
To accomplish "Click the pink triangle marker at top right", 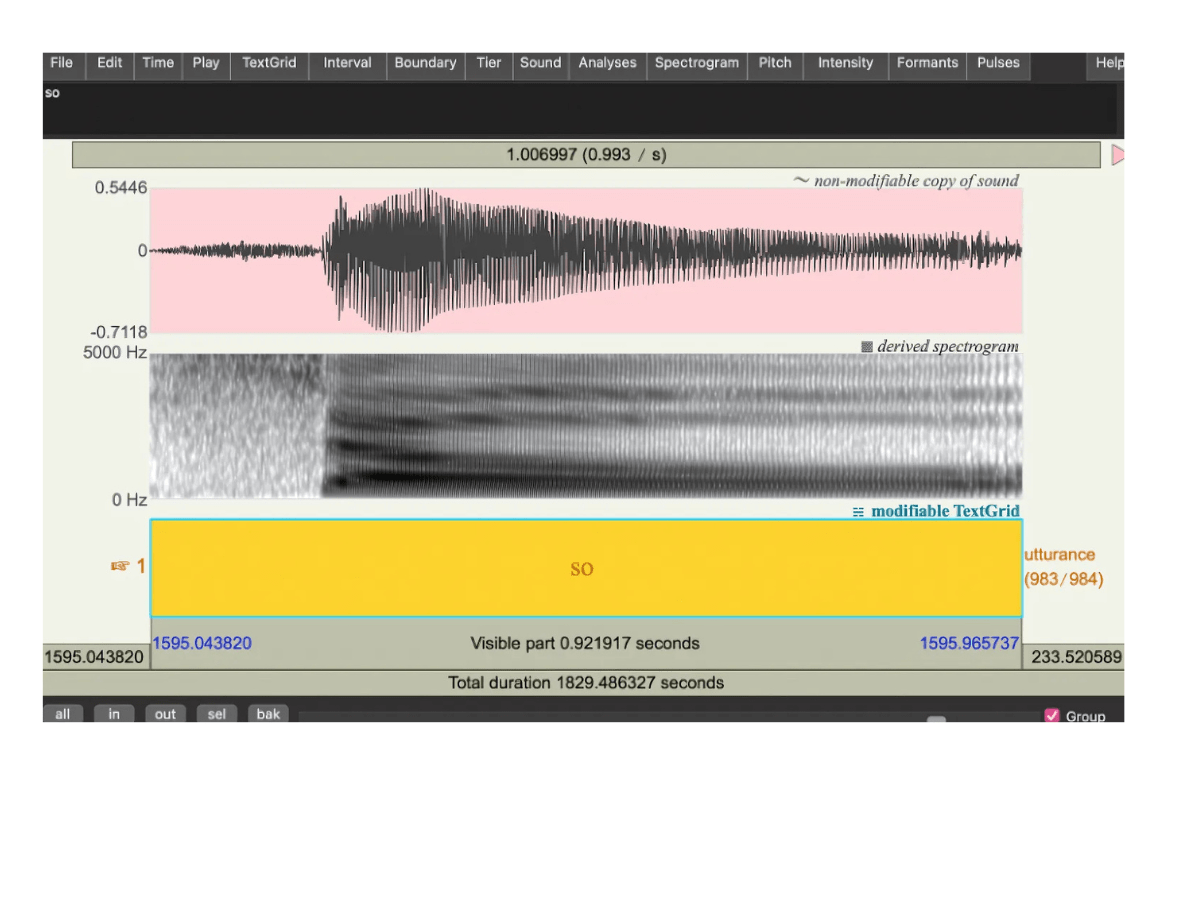I will point(1117,155).
